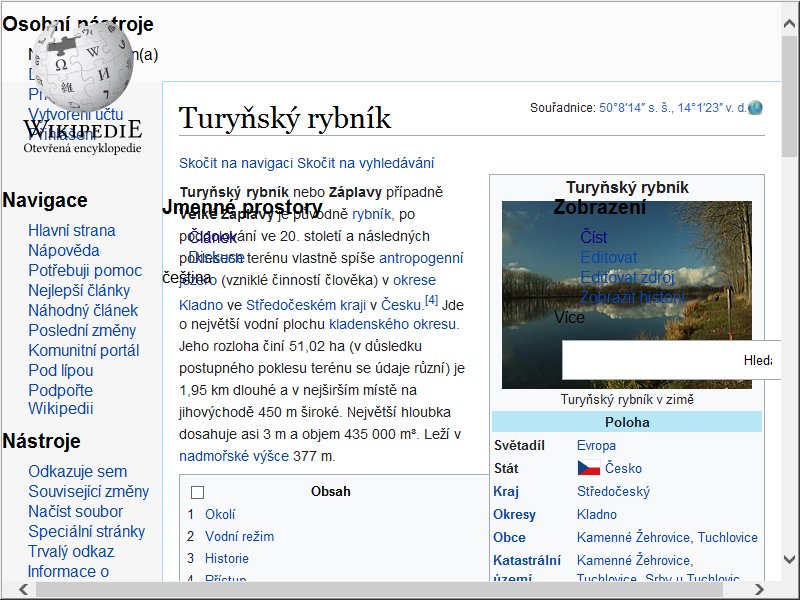This screenshot has height=600, width=800.
Task: Open the antropogenní link
Action: [421, 258]
